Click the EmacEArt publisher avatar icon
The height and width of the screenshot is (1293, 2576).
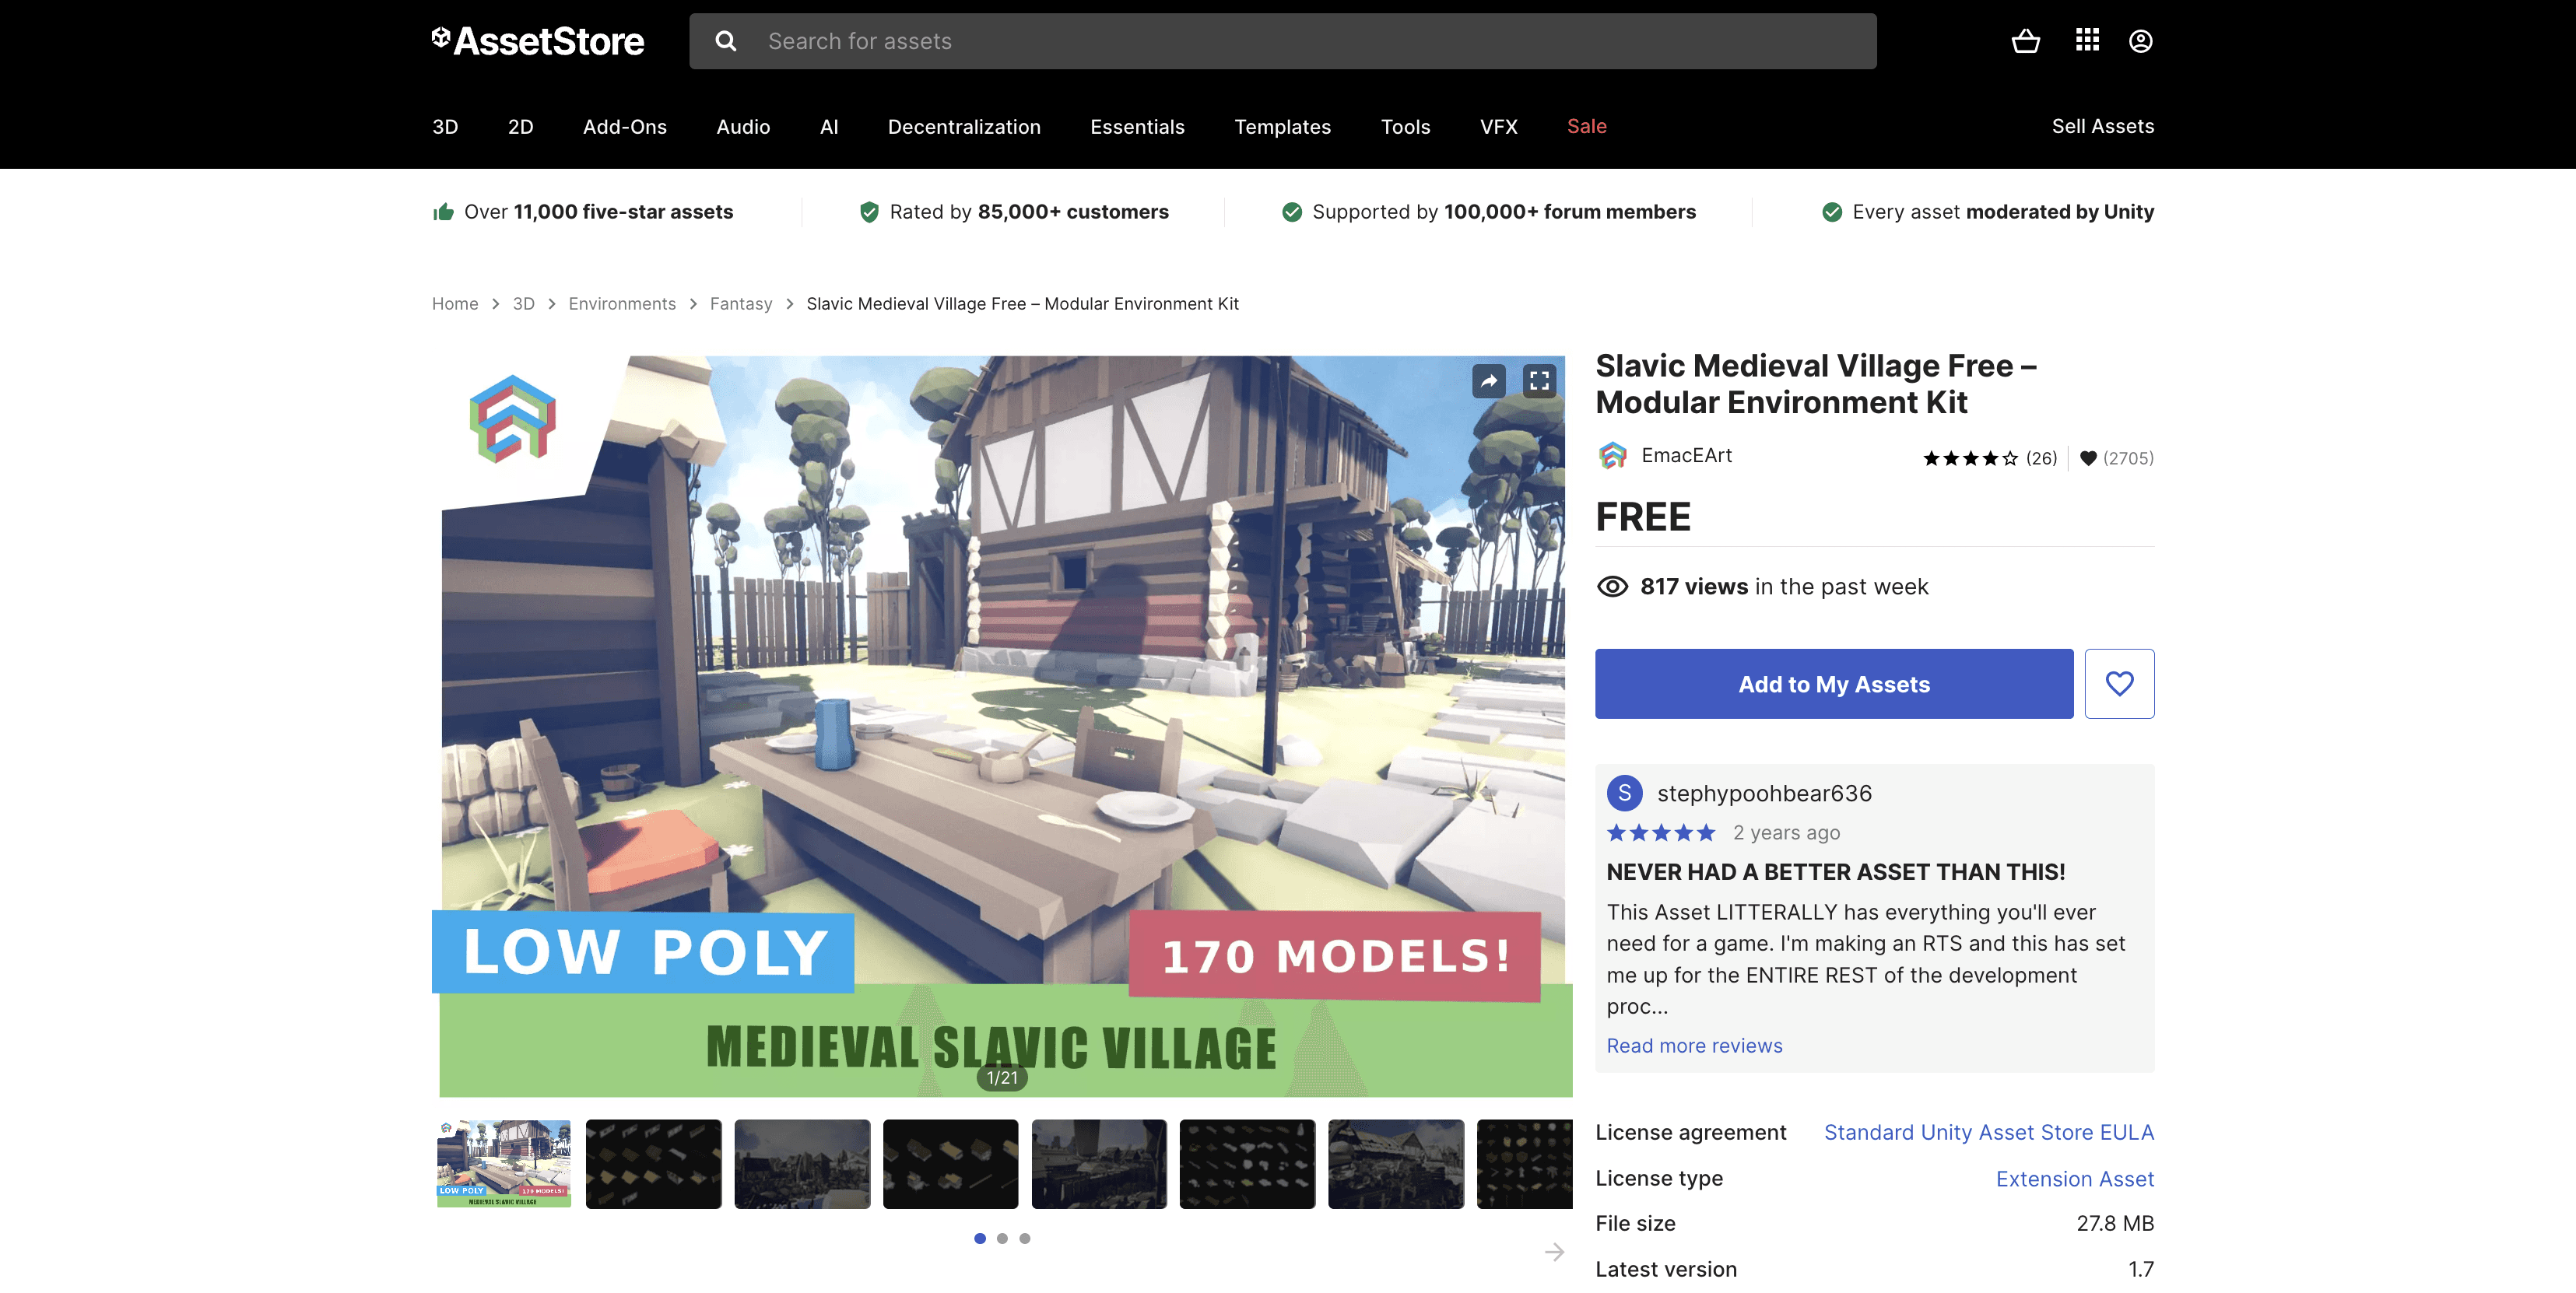click(1612, 456)
